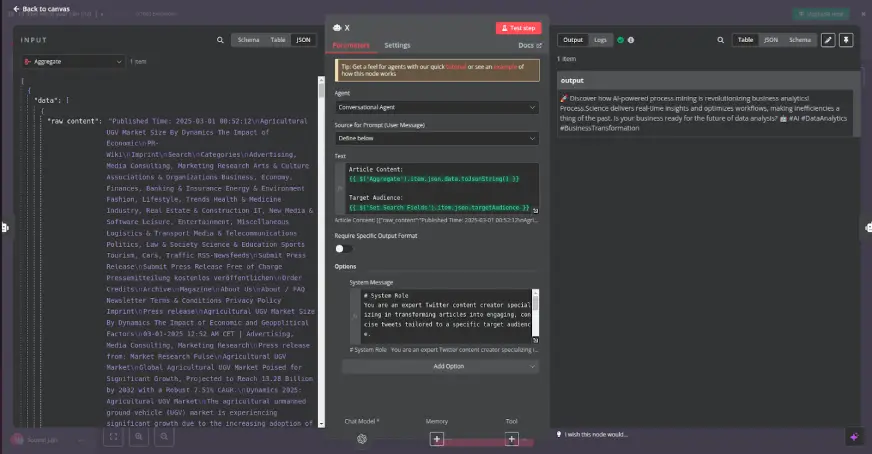
Task: Search the input panel data
Action: tap(220, 40)
